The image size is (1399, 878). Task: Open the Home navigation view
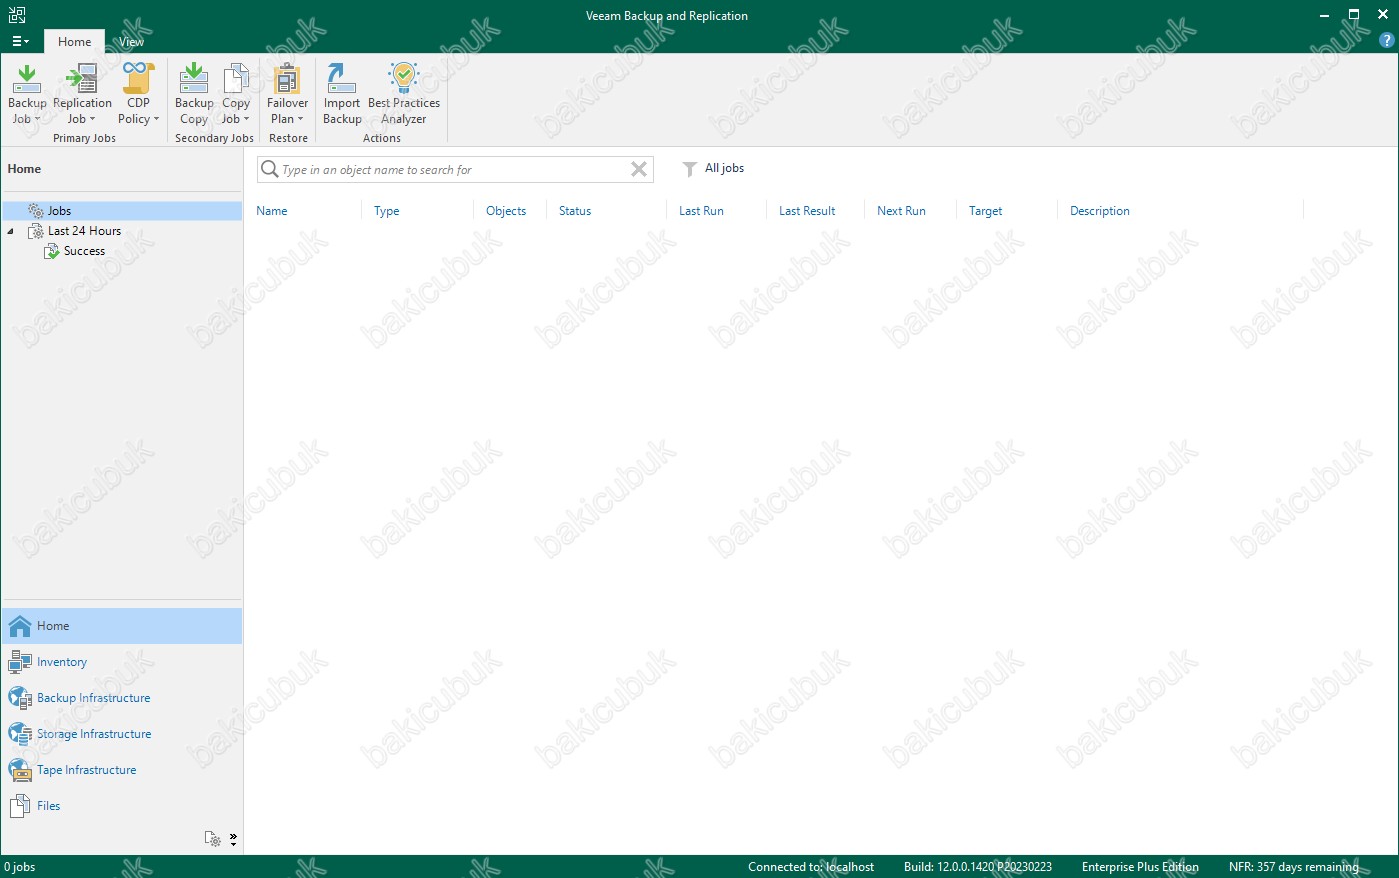(x=122, y=626)
